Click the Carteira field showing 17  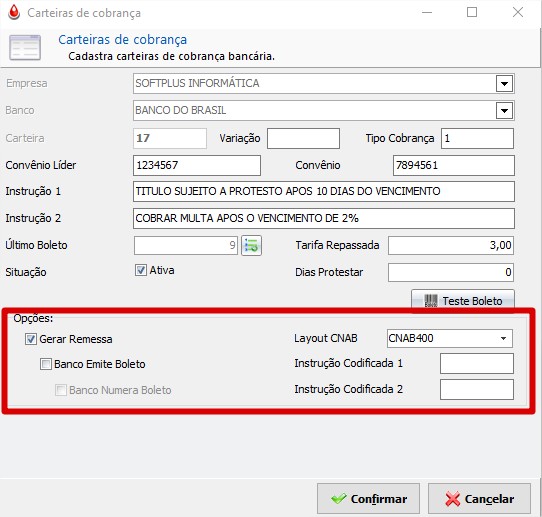point(170,139)
